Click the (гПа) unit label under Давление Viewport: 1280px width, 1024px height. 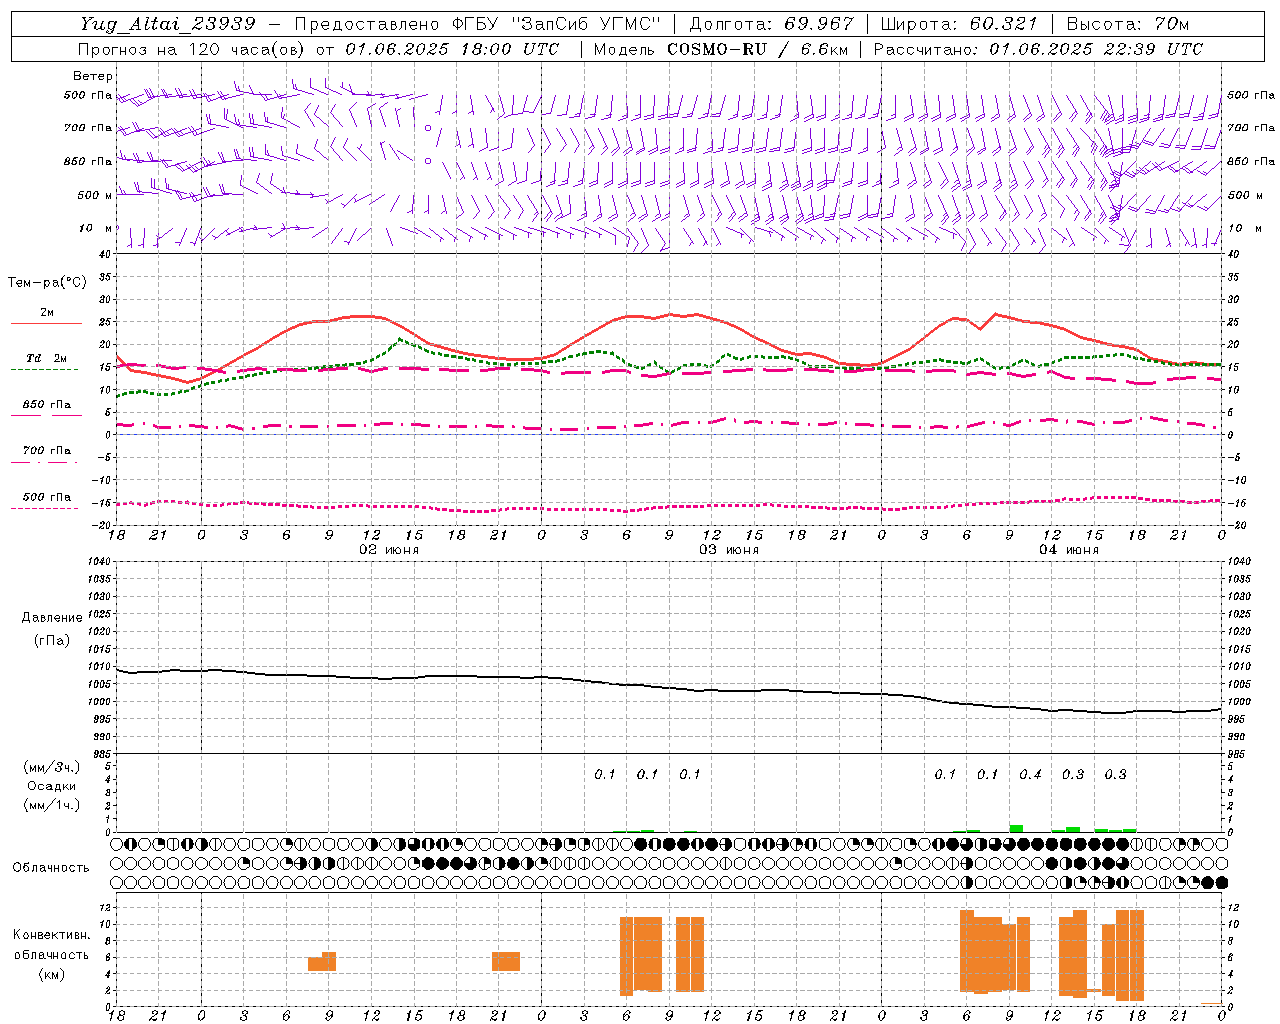52,640
